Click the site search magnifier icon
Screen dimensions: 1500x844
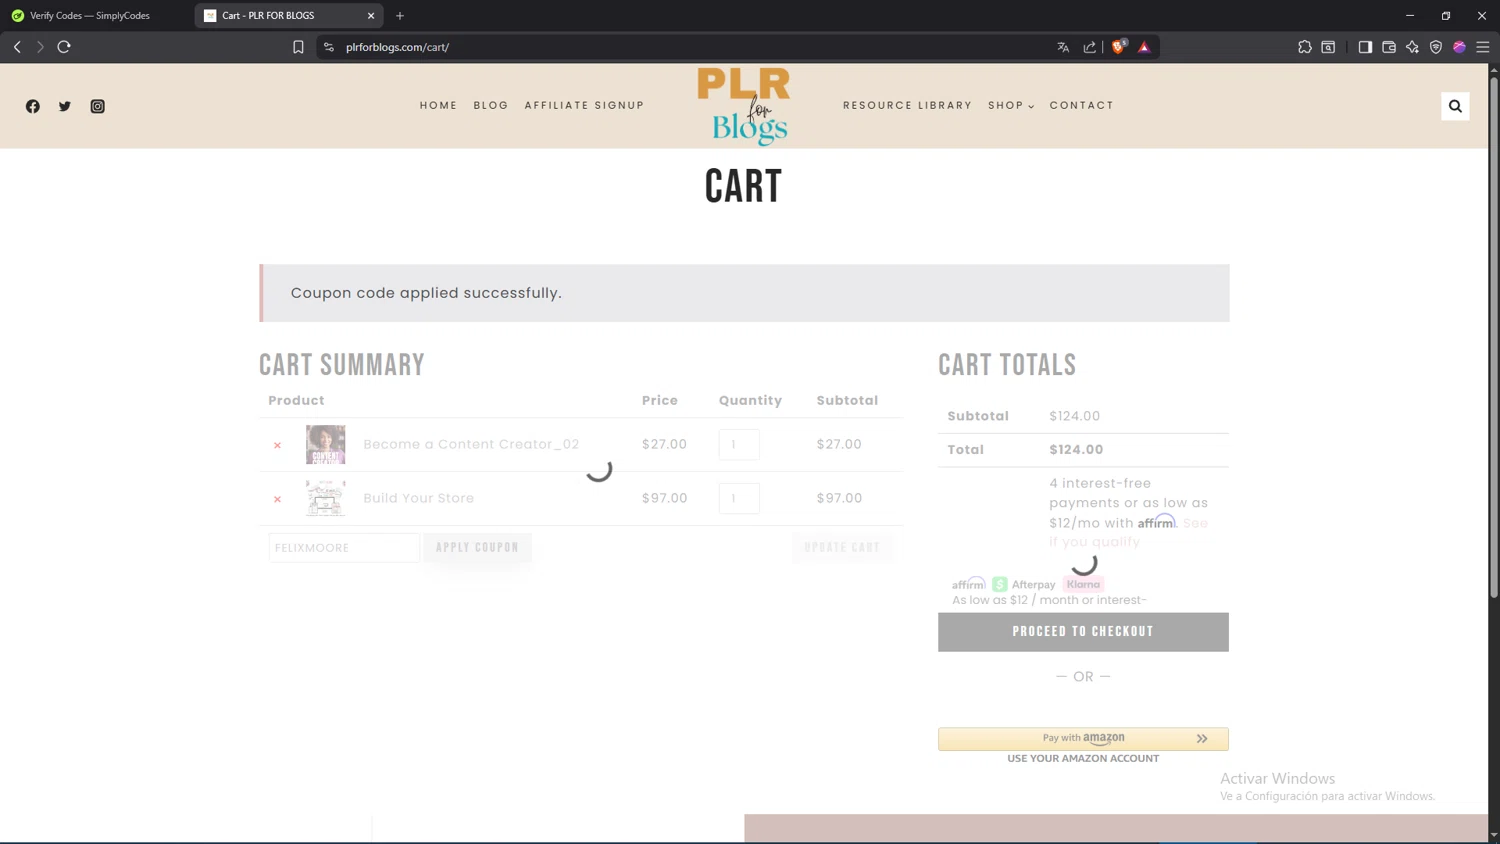(1455, 106)
